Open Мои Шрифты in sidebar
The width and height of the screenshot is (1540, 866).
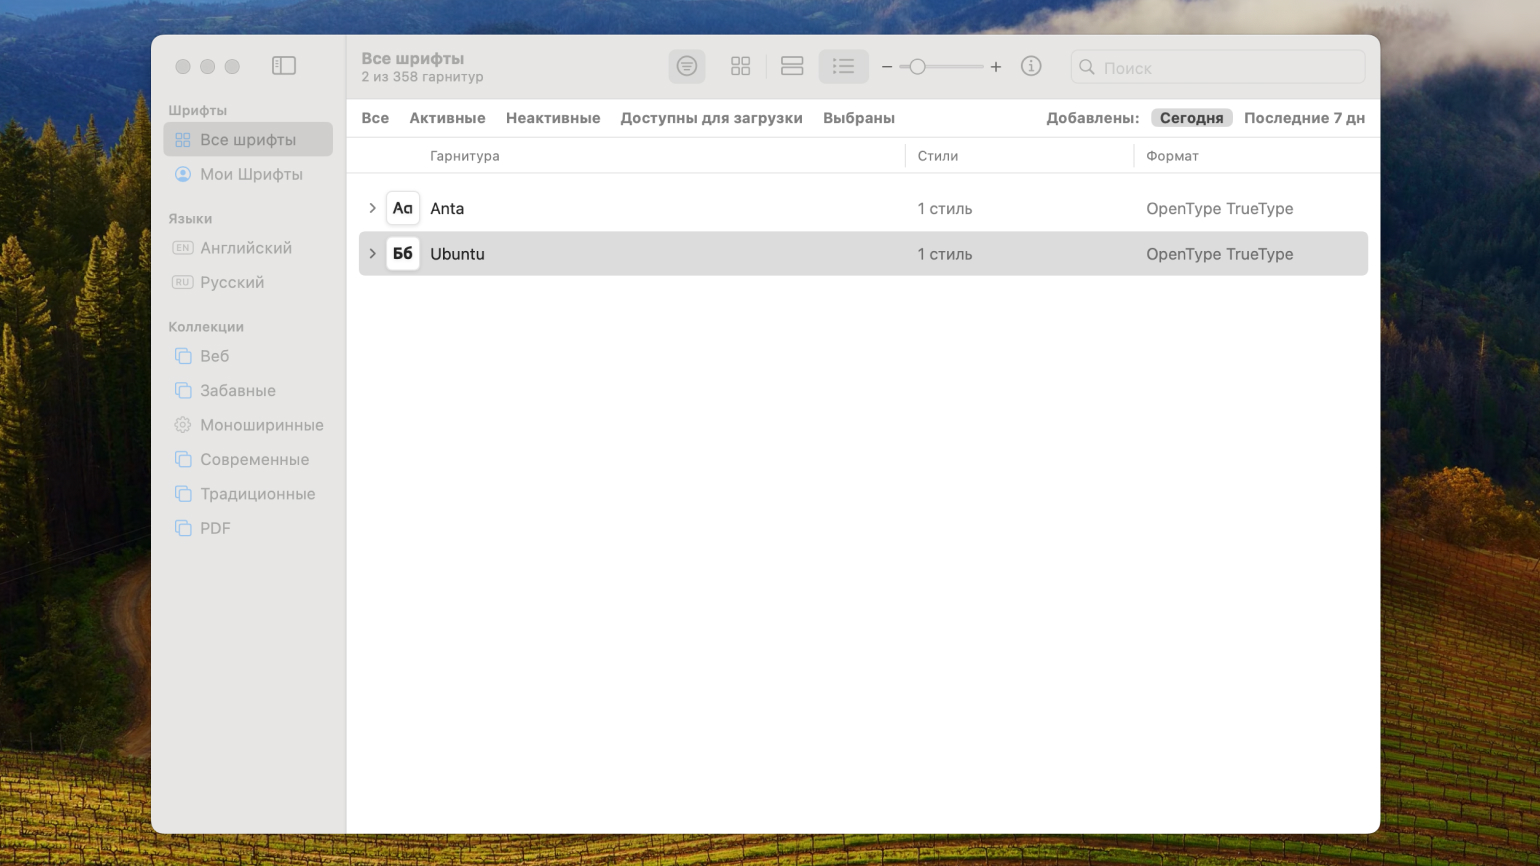(x=251, y=174)
